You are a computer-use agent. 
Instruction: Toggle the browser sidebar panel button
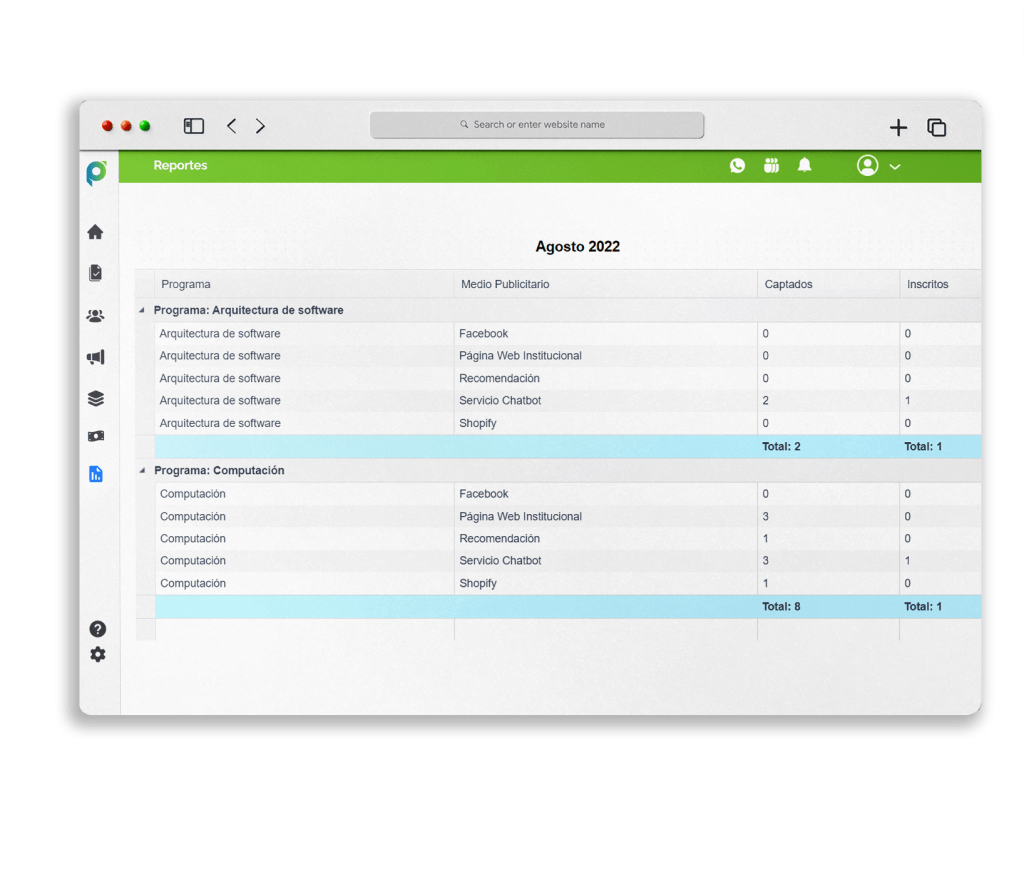point(194,125)
